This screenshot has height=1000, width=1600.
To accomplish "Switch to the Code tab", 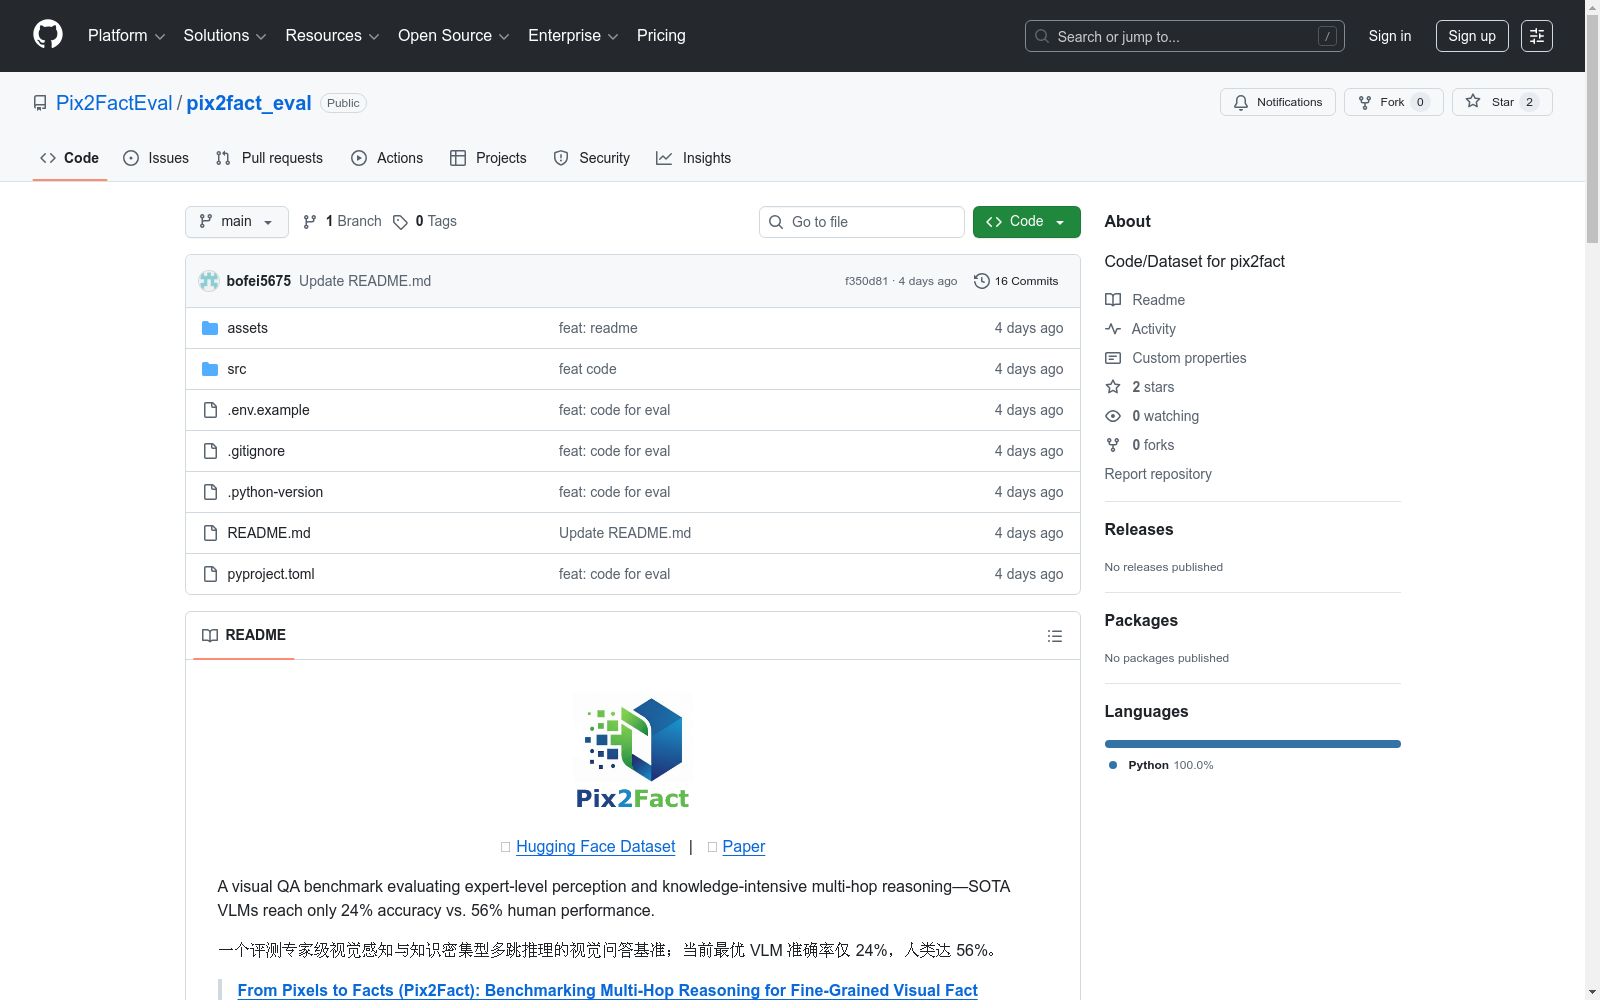I will [69, 158].
